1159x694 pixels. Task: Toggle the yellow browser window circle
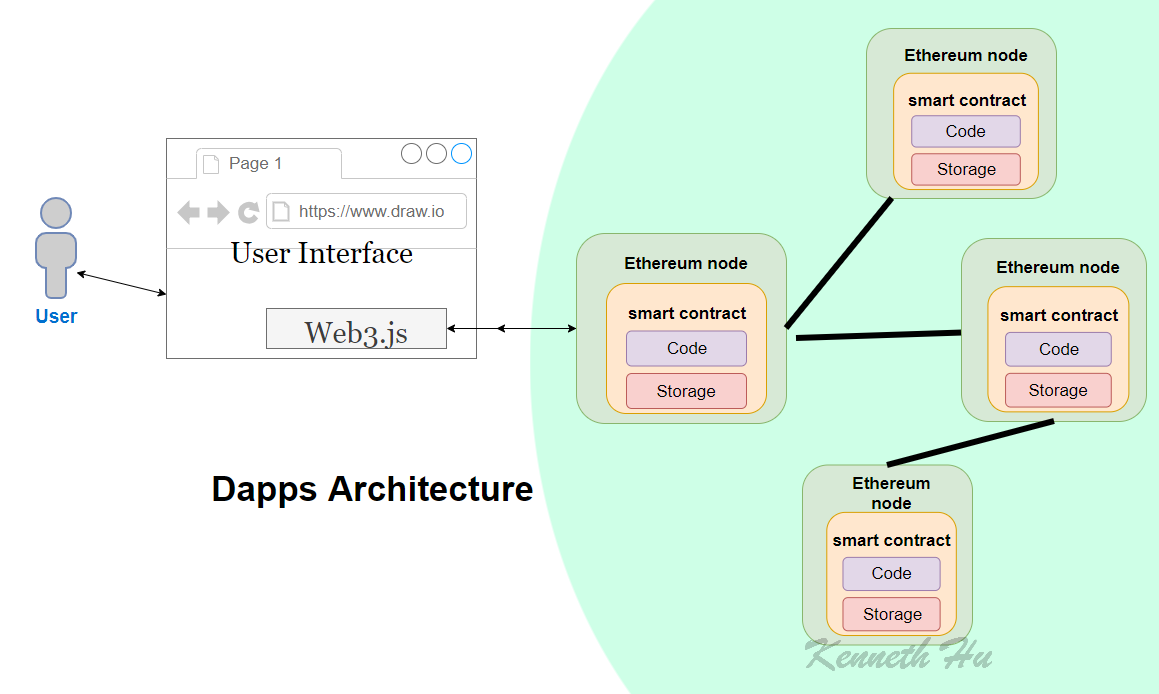(436, 153)
